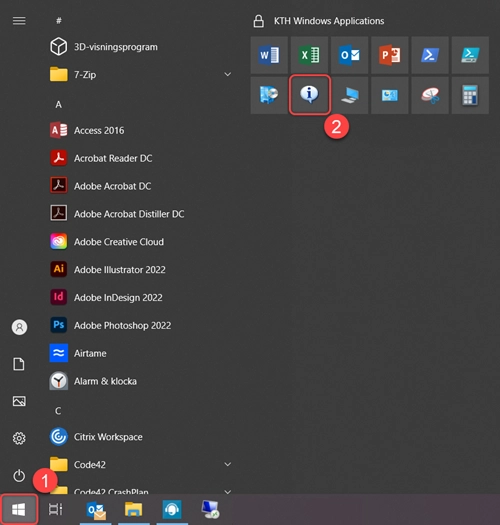The image size is (500, 525).
Task: Open the user account icon in the Start rail
Action: (x=19, y=327)
